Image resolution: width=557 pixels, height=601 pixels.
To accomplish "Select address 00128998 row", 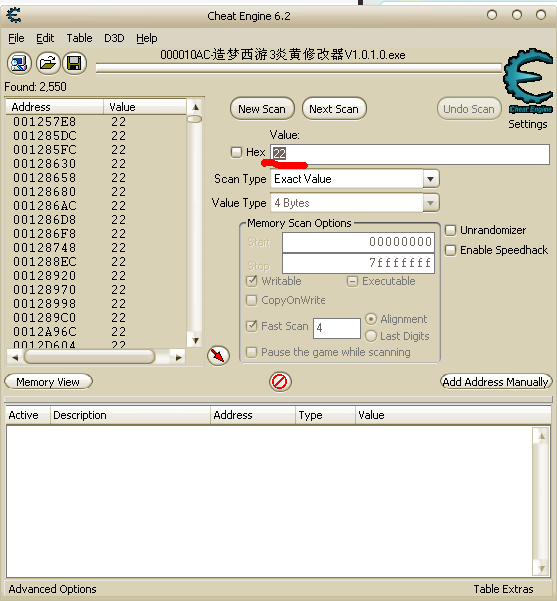I will [96, 304].
